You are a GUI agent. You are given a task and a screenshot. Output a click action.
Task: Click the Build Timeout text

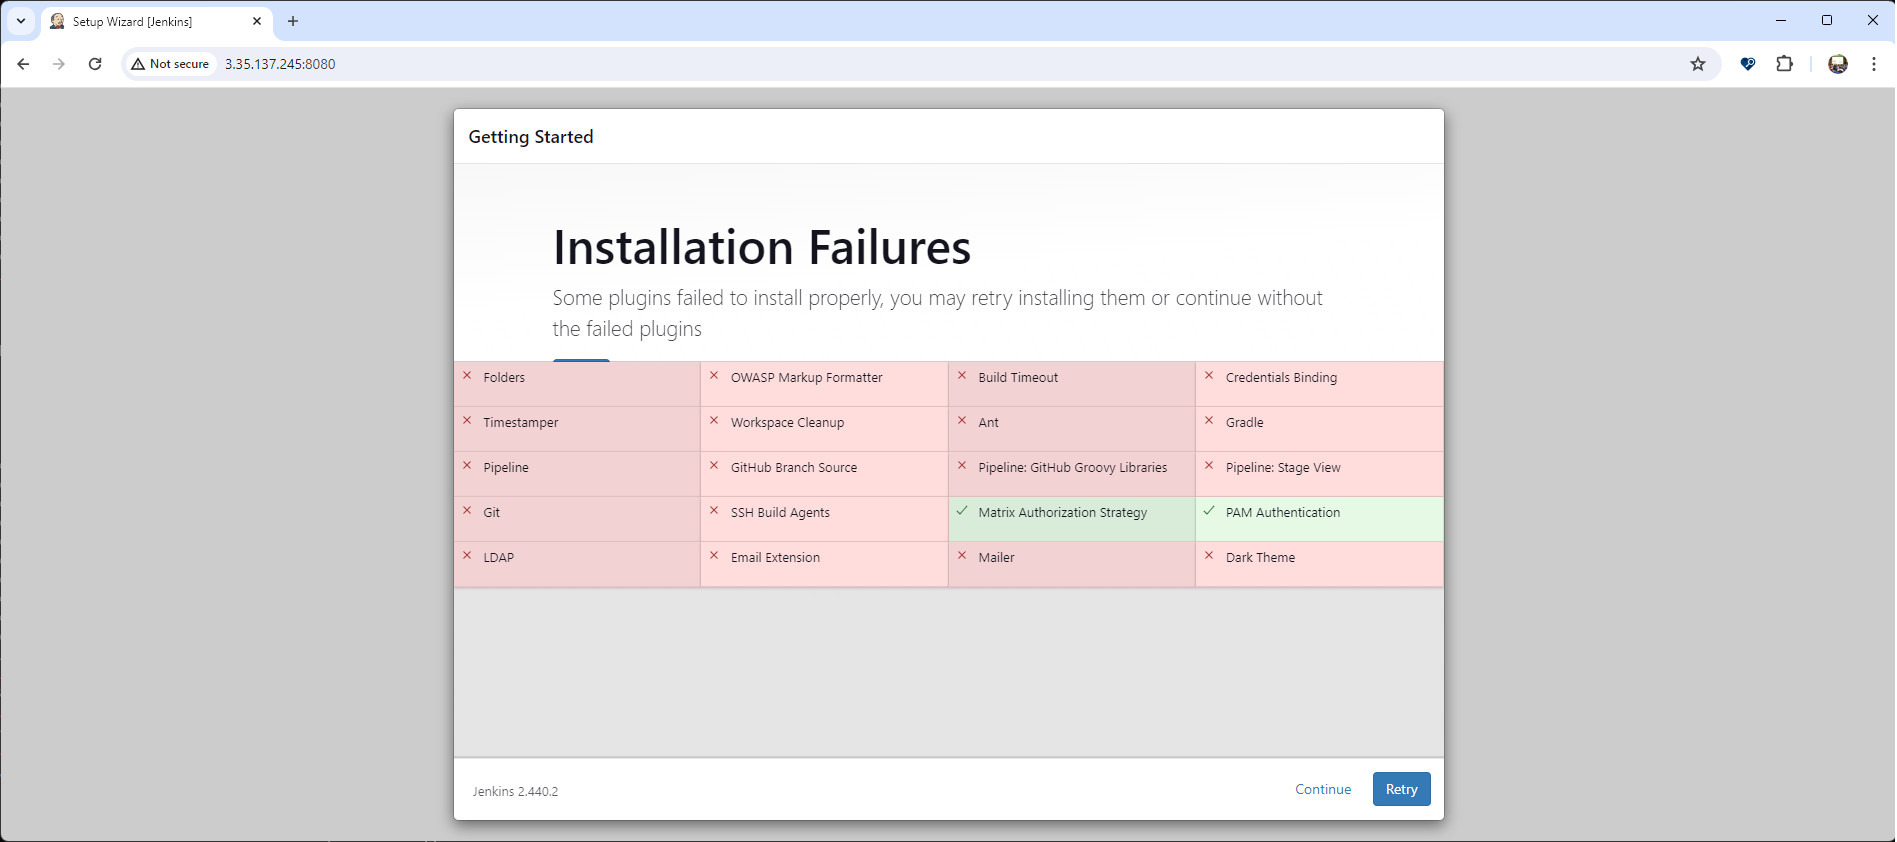click(1018, 378)
